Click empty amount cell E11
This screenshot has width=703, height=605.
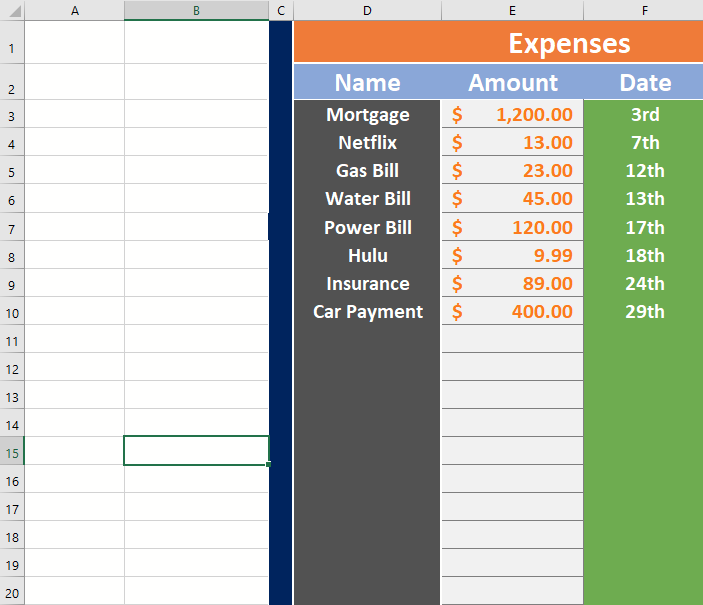512,339
